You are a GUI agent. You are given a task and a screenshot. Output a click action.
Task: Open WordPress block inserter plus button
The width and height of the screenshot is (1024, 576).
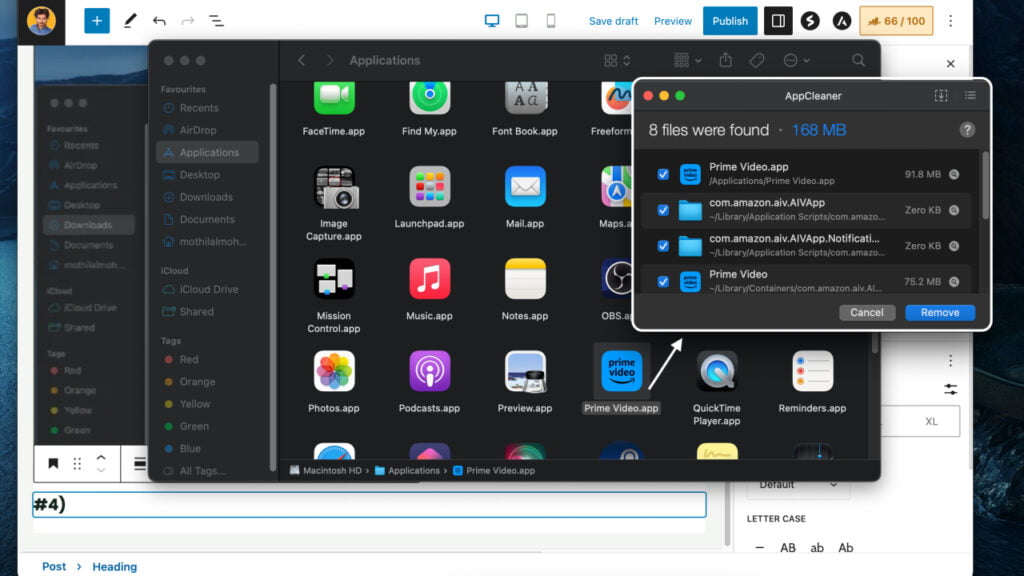[97, 21]
